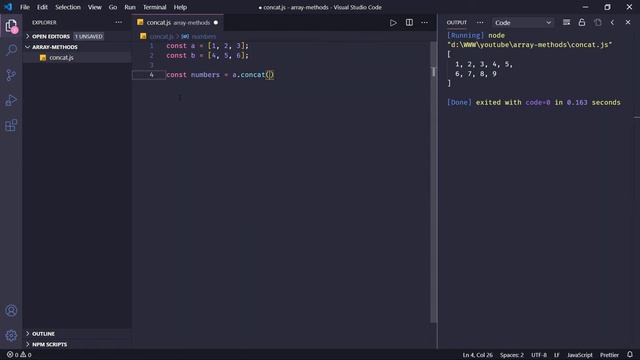
Task: Open the Manage gear settings icon
Action: point(11,336)
